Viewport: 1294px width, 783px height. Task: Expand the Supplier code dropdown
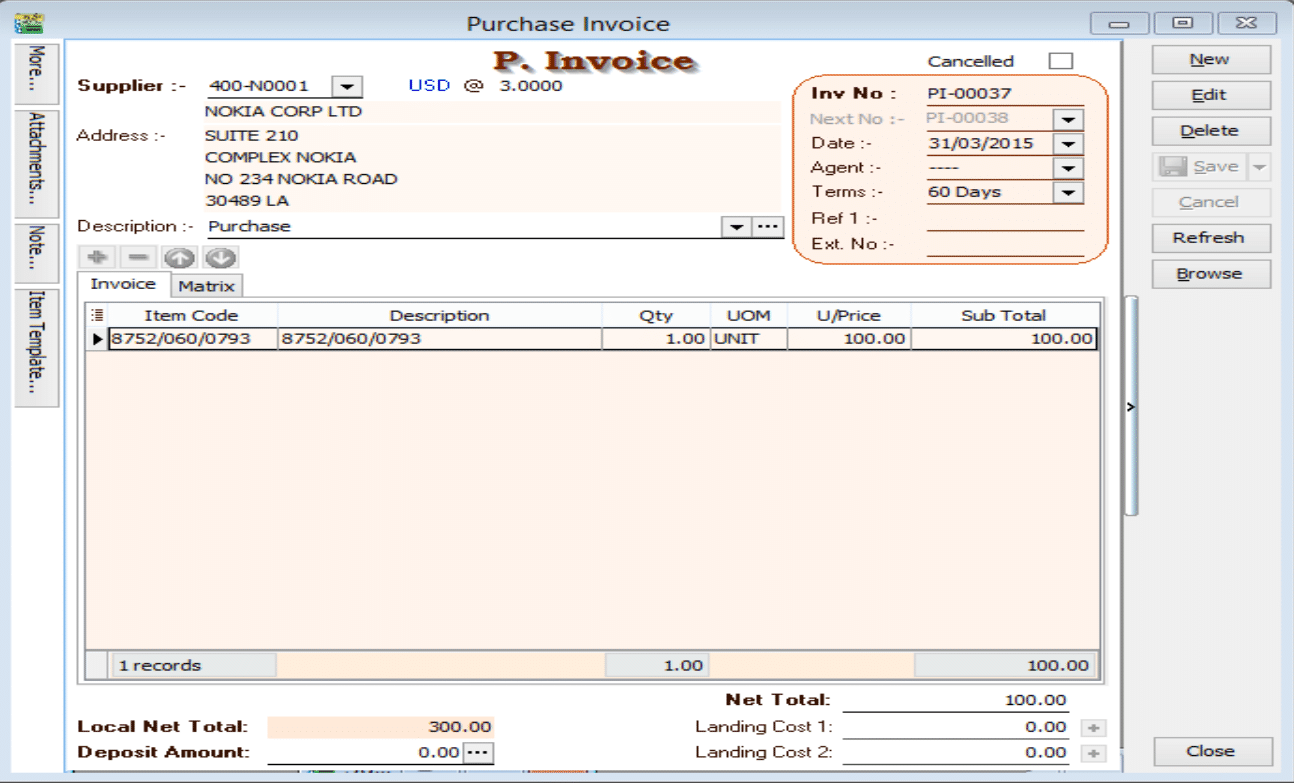pyautogui.click(x=347, y=87)
